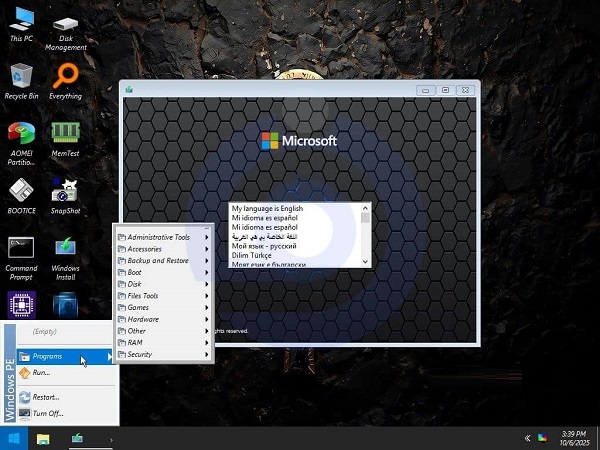Launch BOOTICE desktop icon
This screenshot has height=450, width=600.
(x=21, y=196)
